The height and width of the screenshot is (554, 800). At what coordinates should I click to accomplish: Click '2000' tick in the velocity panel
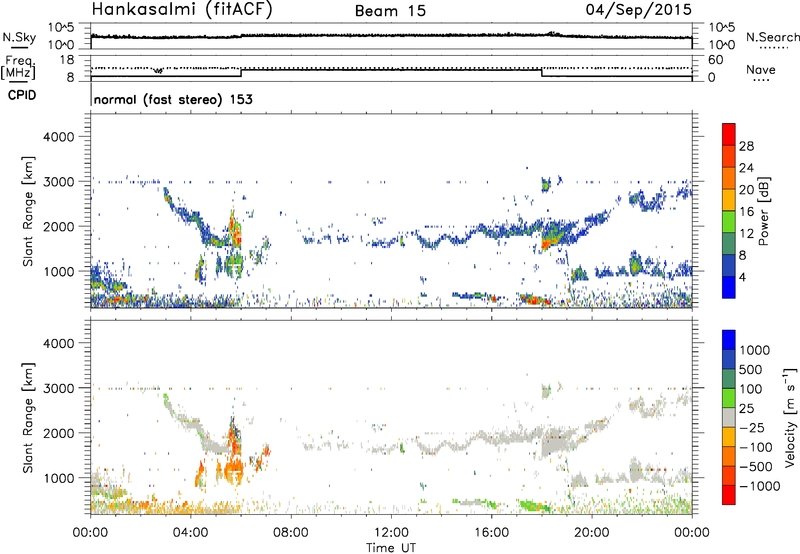coord(58,433)
